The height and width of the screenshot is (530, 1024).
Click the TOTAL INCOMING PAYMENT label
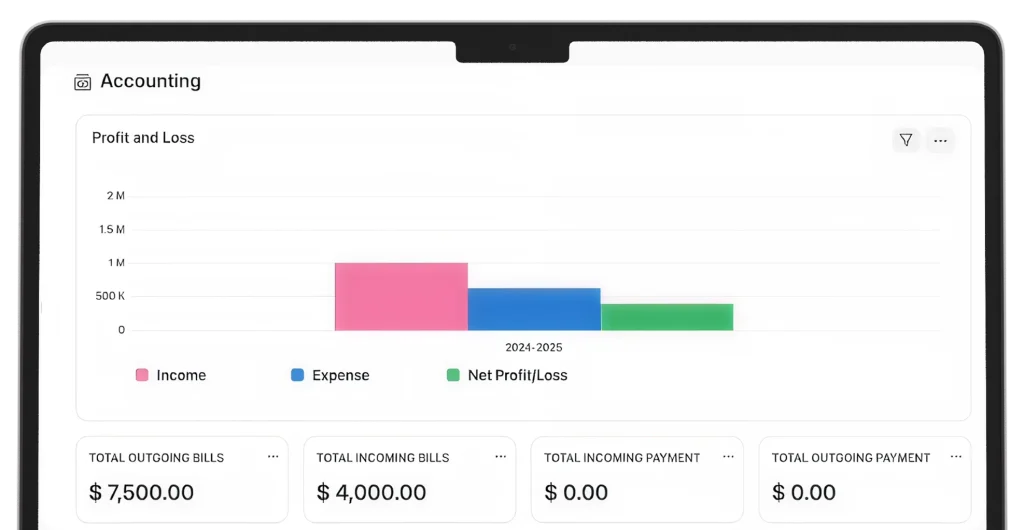(x=622, y=458)
